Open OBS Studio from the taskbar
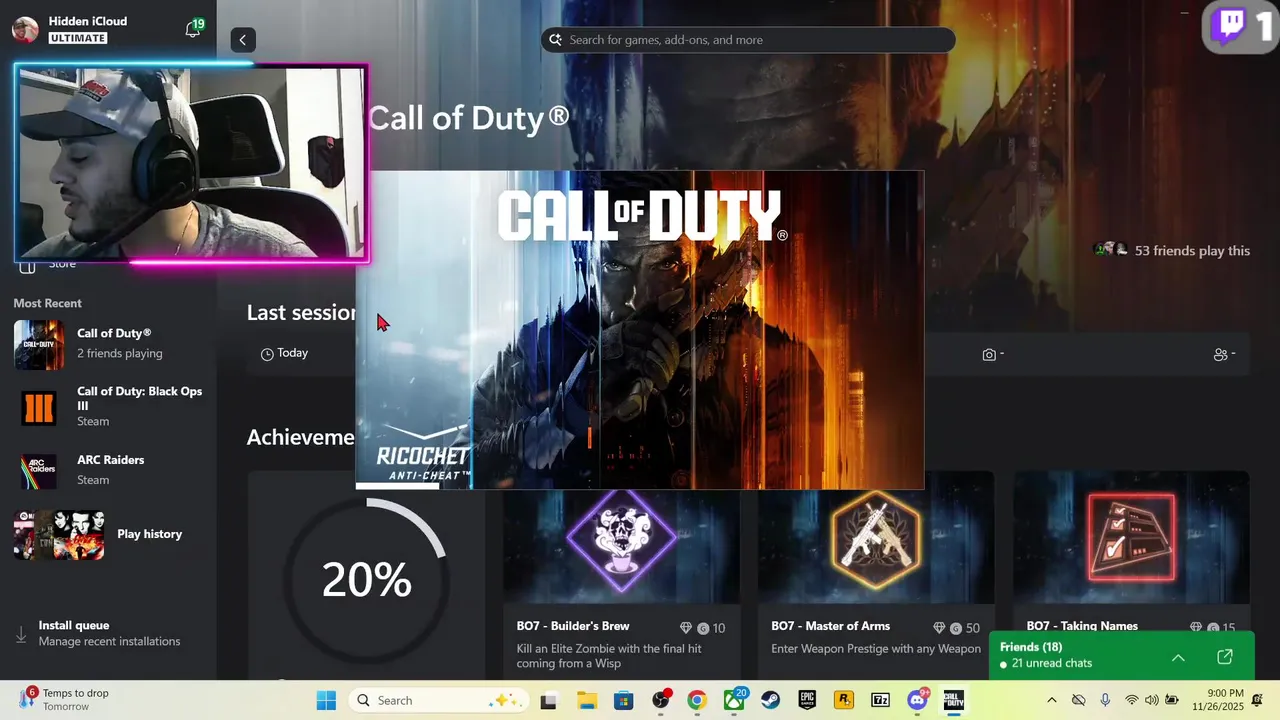The image size is (1280, 720). 660,701
